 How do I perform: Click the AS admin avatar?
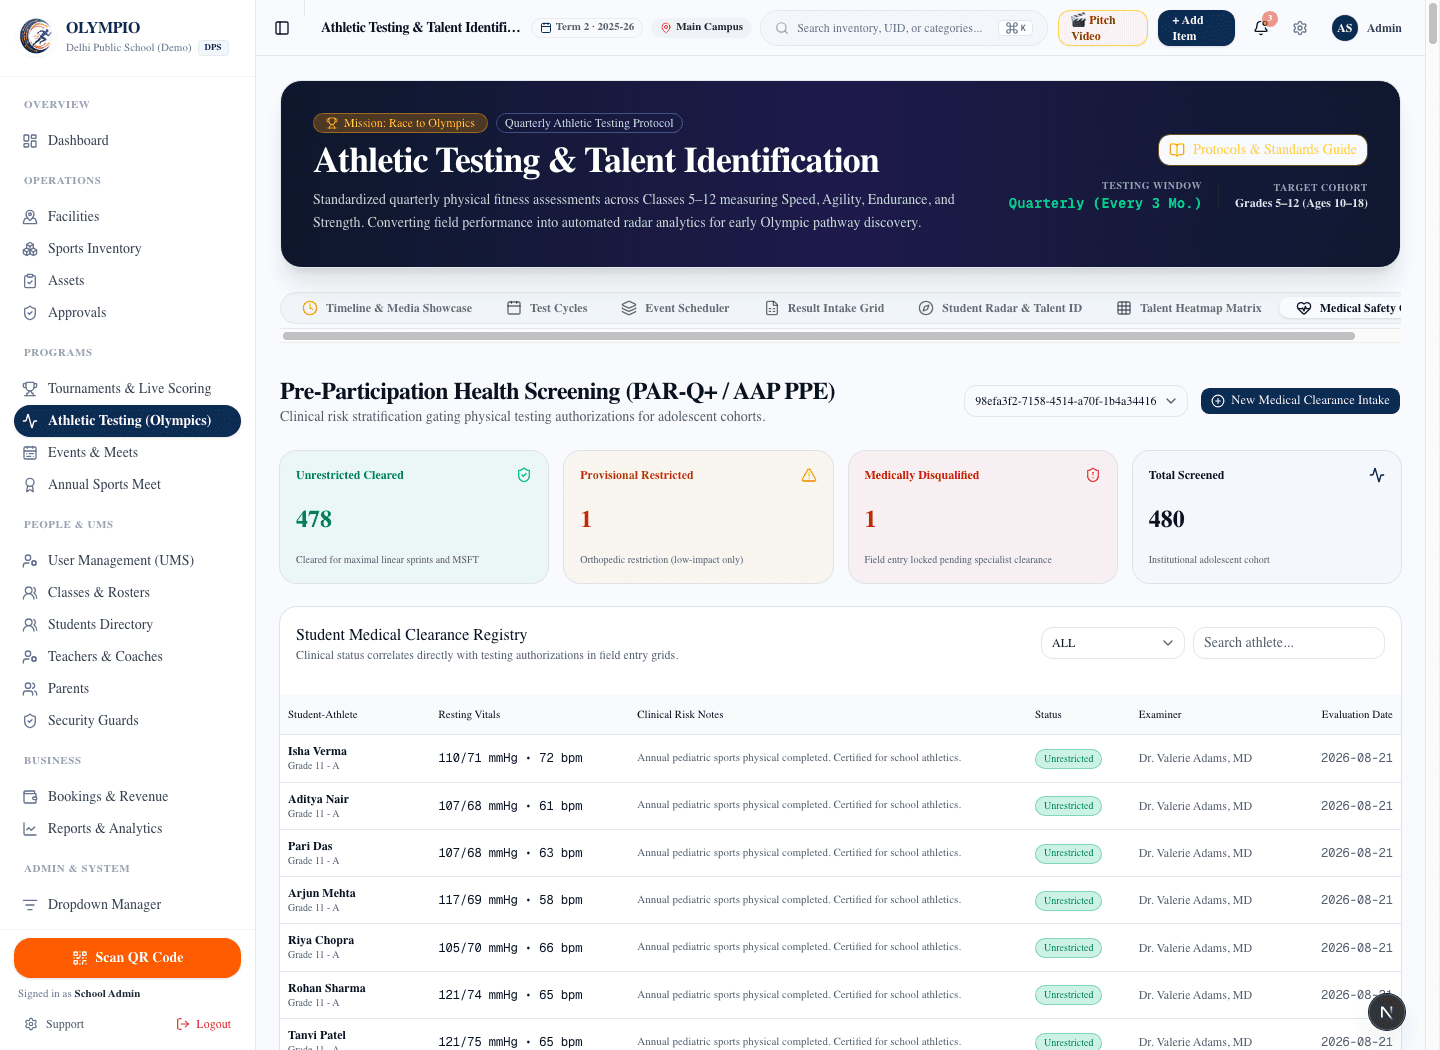coord(1345,28)
